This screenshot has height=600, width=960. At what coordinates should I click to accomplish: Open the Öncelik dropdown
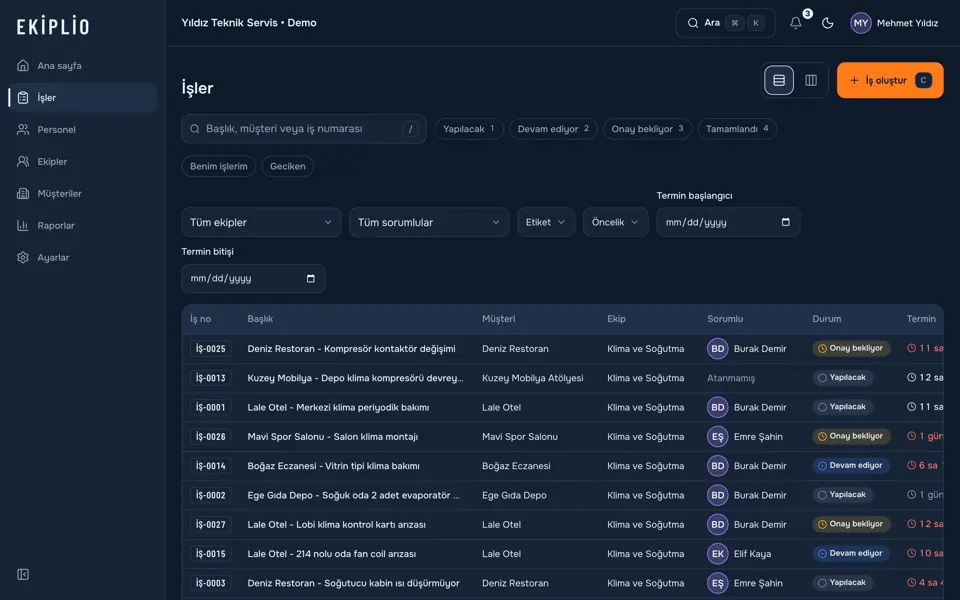pyautogui.click(x=615, y=222)
